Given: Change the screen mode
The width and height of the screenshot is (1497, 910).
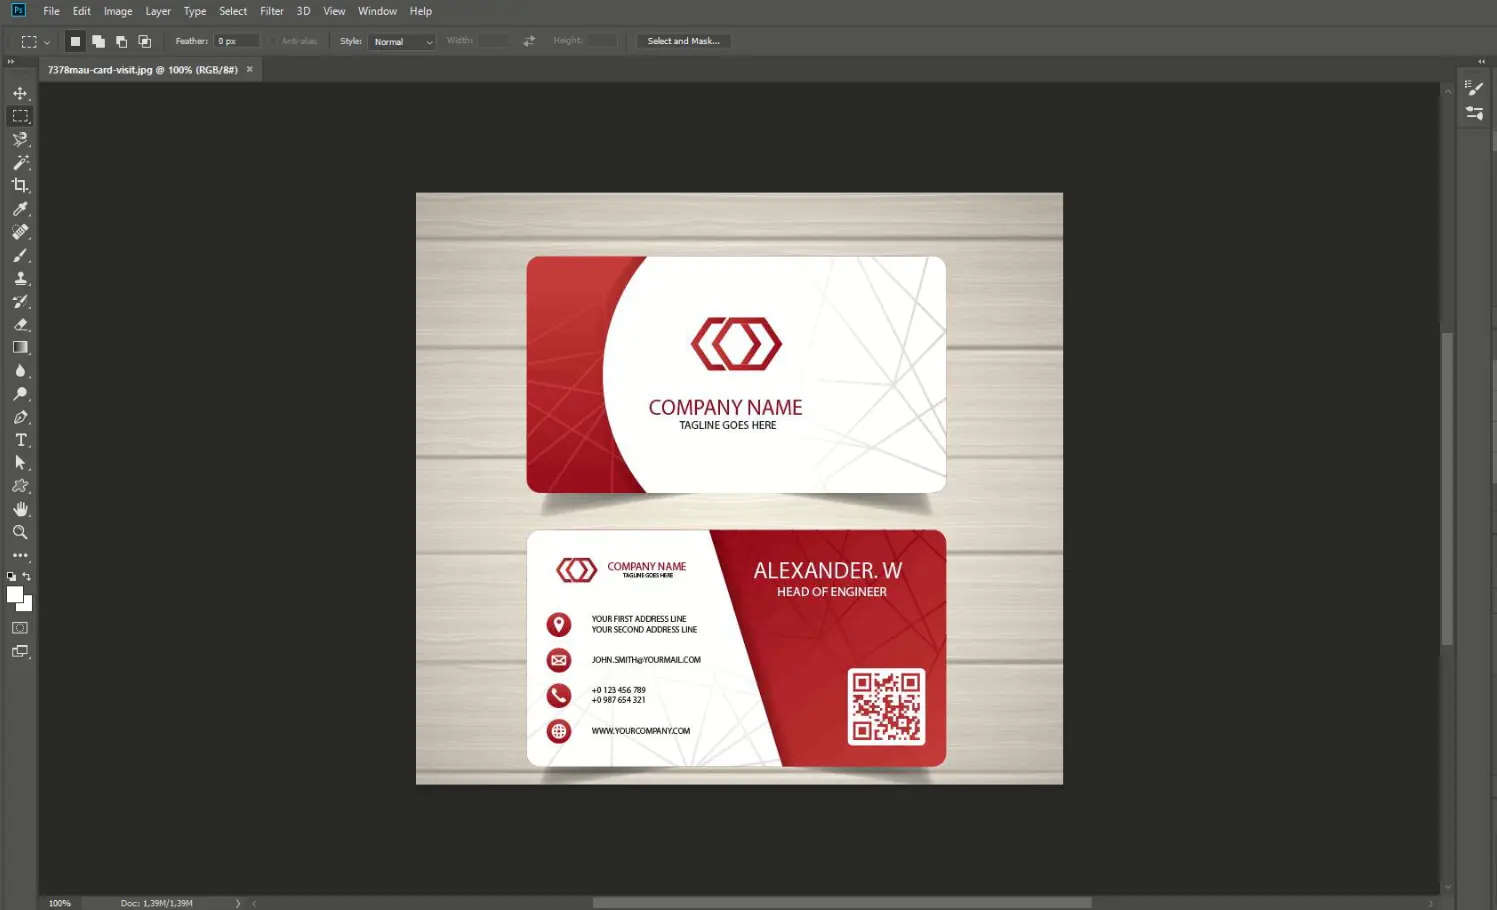Looking at the screenshot, I should tap(20, 651).
